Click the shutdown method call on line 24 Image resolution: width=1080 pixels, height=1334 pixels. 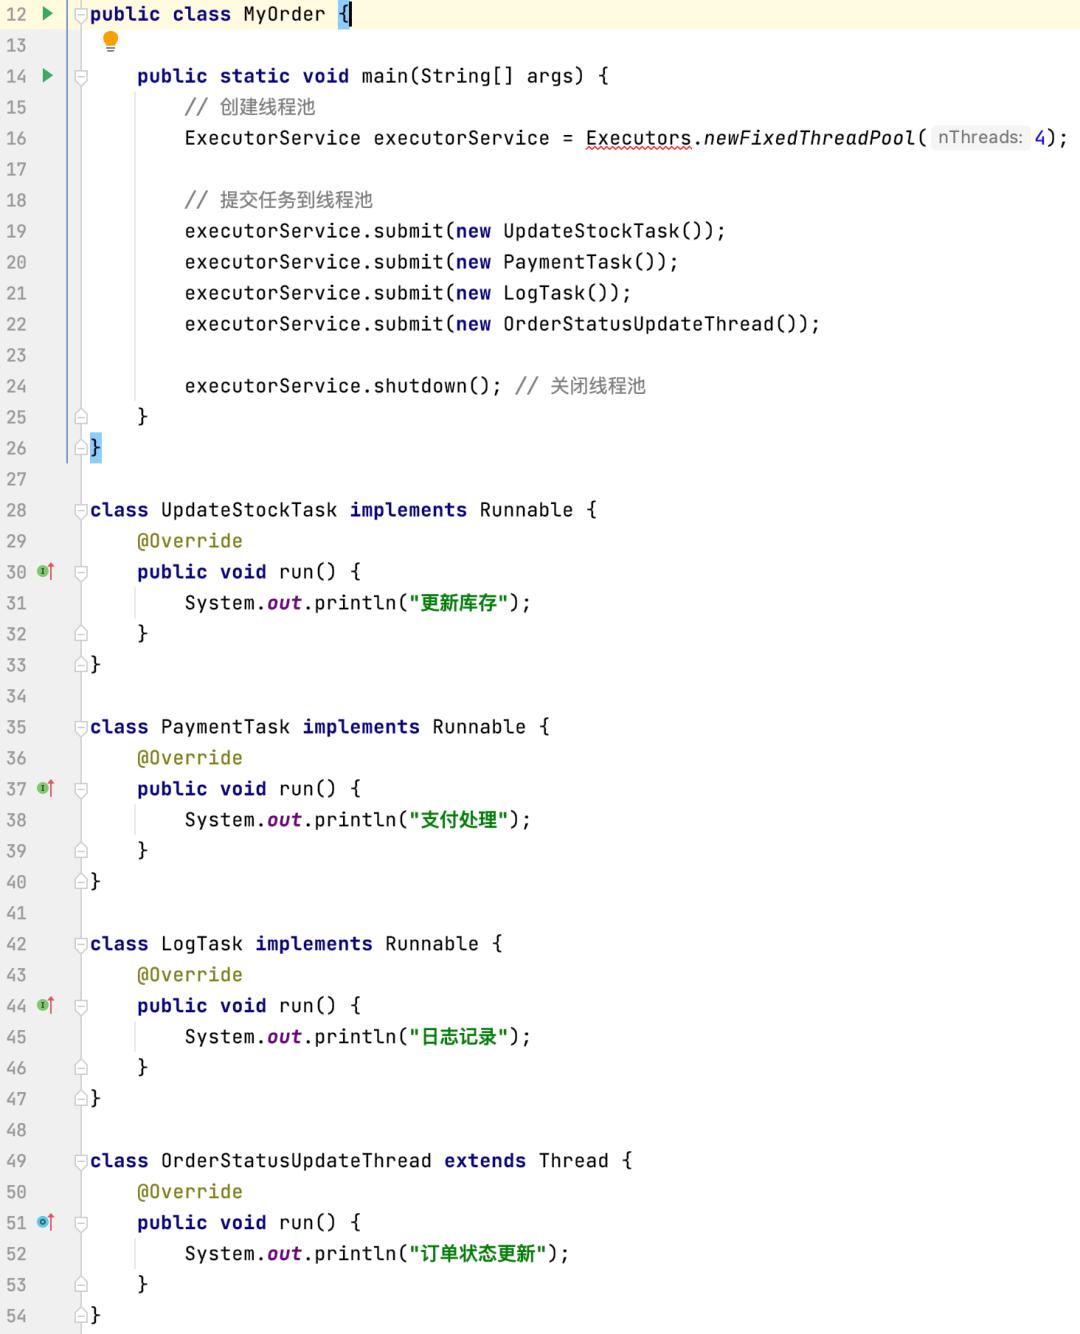pos(420,386)
